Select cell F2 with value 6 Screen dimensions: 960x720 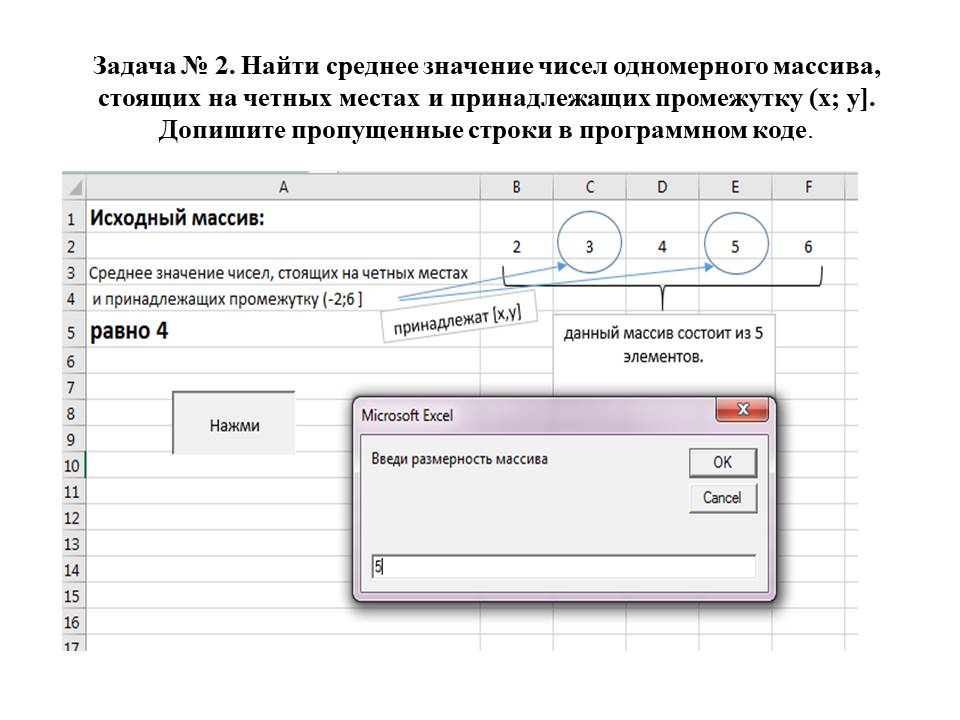coord(807,246)
